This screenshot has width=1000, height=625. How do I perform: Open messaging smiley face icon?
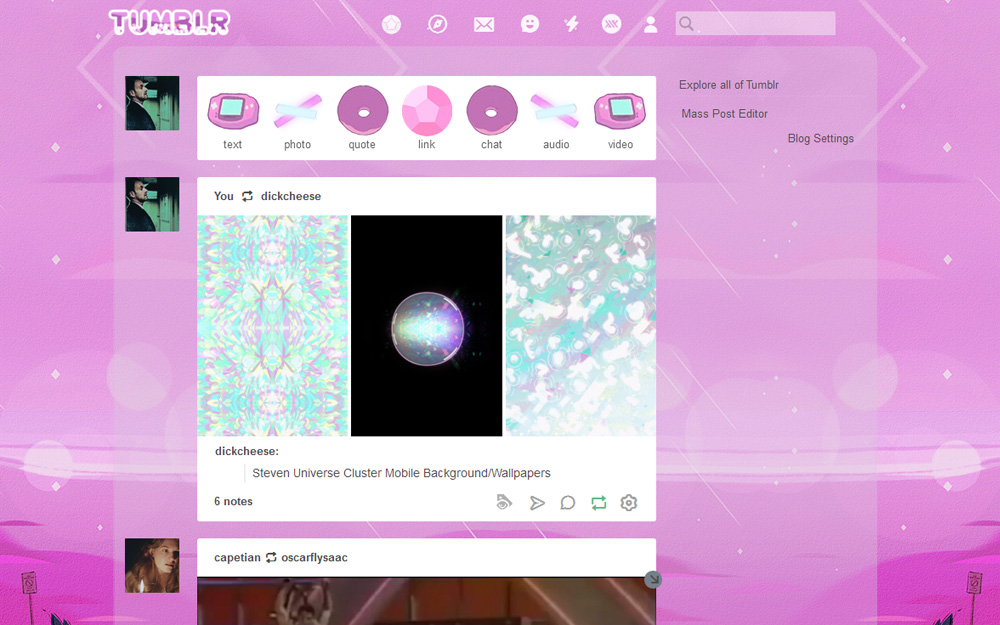[x=529, y=24]
